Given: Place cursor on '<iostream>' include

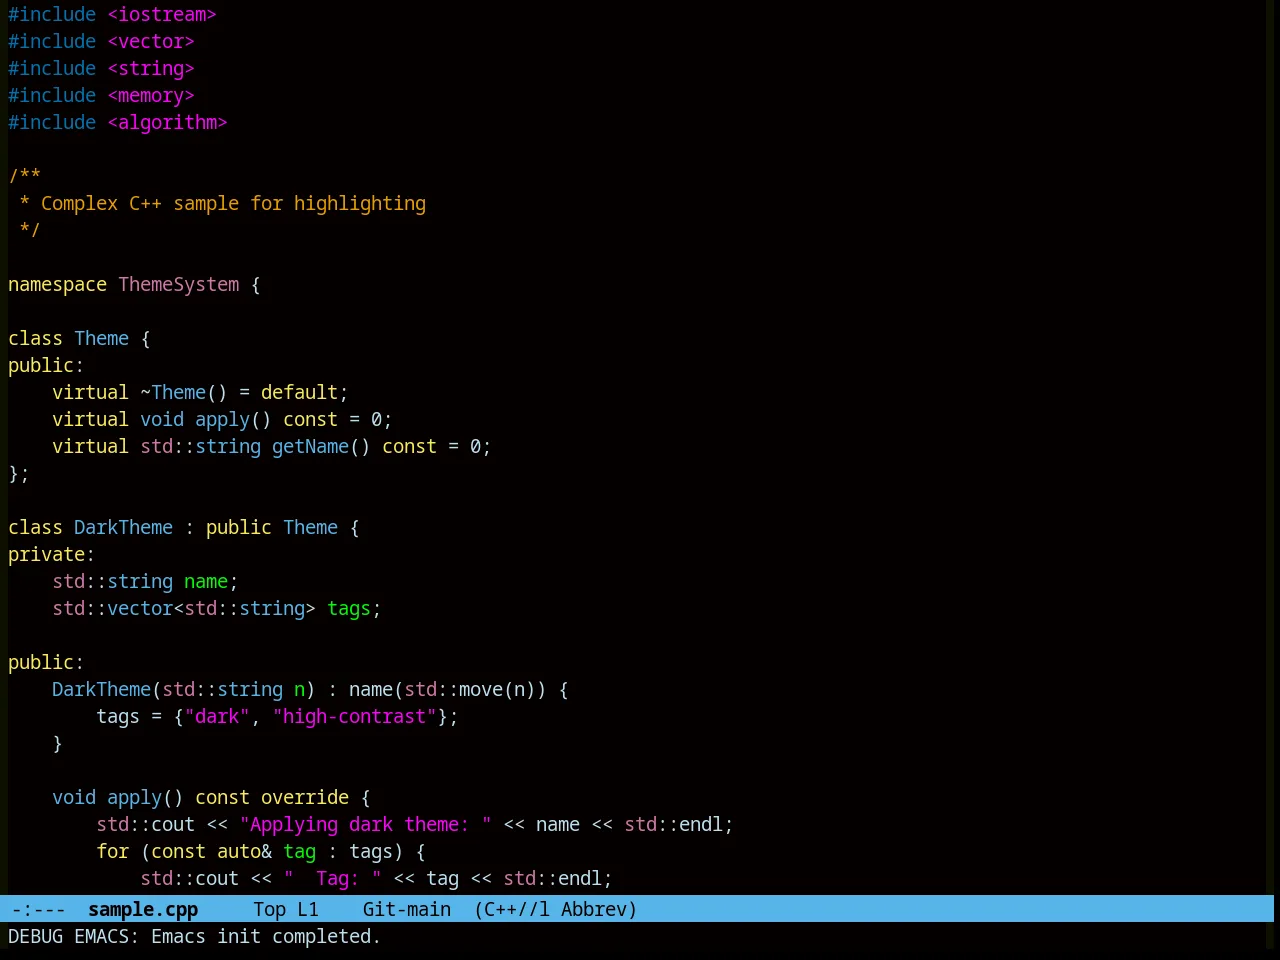Looking at the screenshot, I should tap(162, 14).
